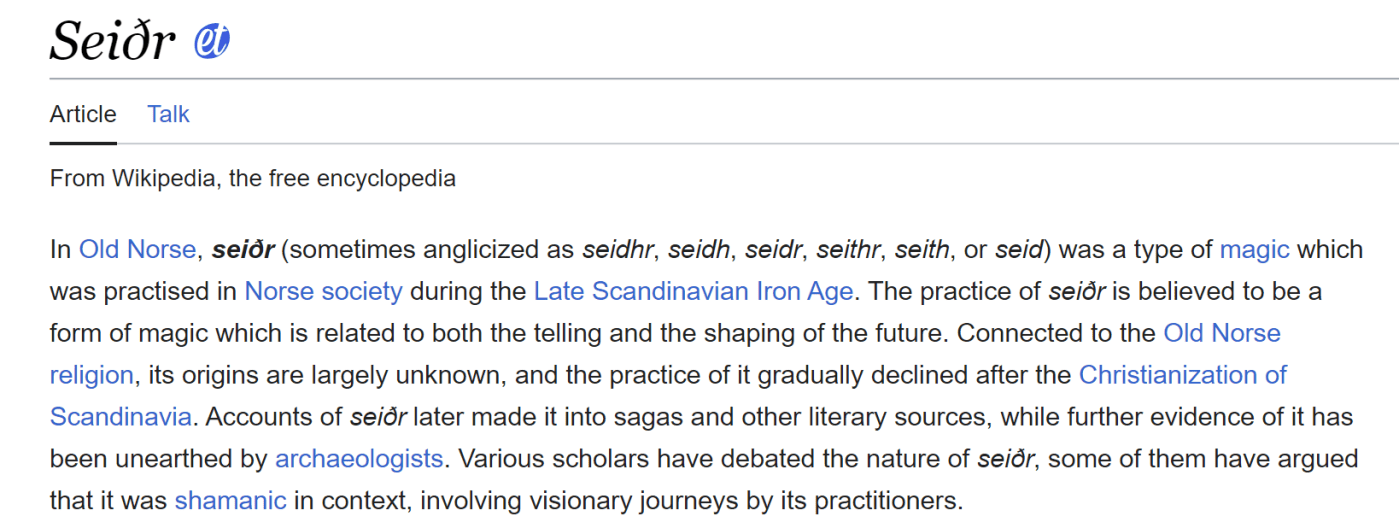
Task: Click 'From Wikipedia, the free encyclopedia' tagline
Action: coord(253,179)
